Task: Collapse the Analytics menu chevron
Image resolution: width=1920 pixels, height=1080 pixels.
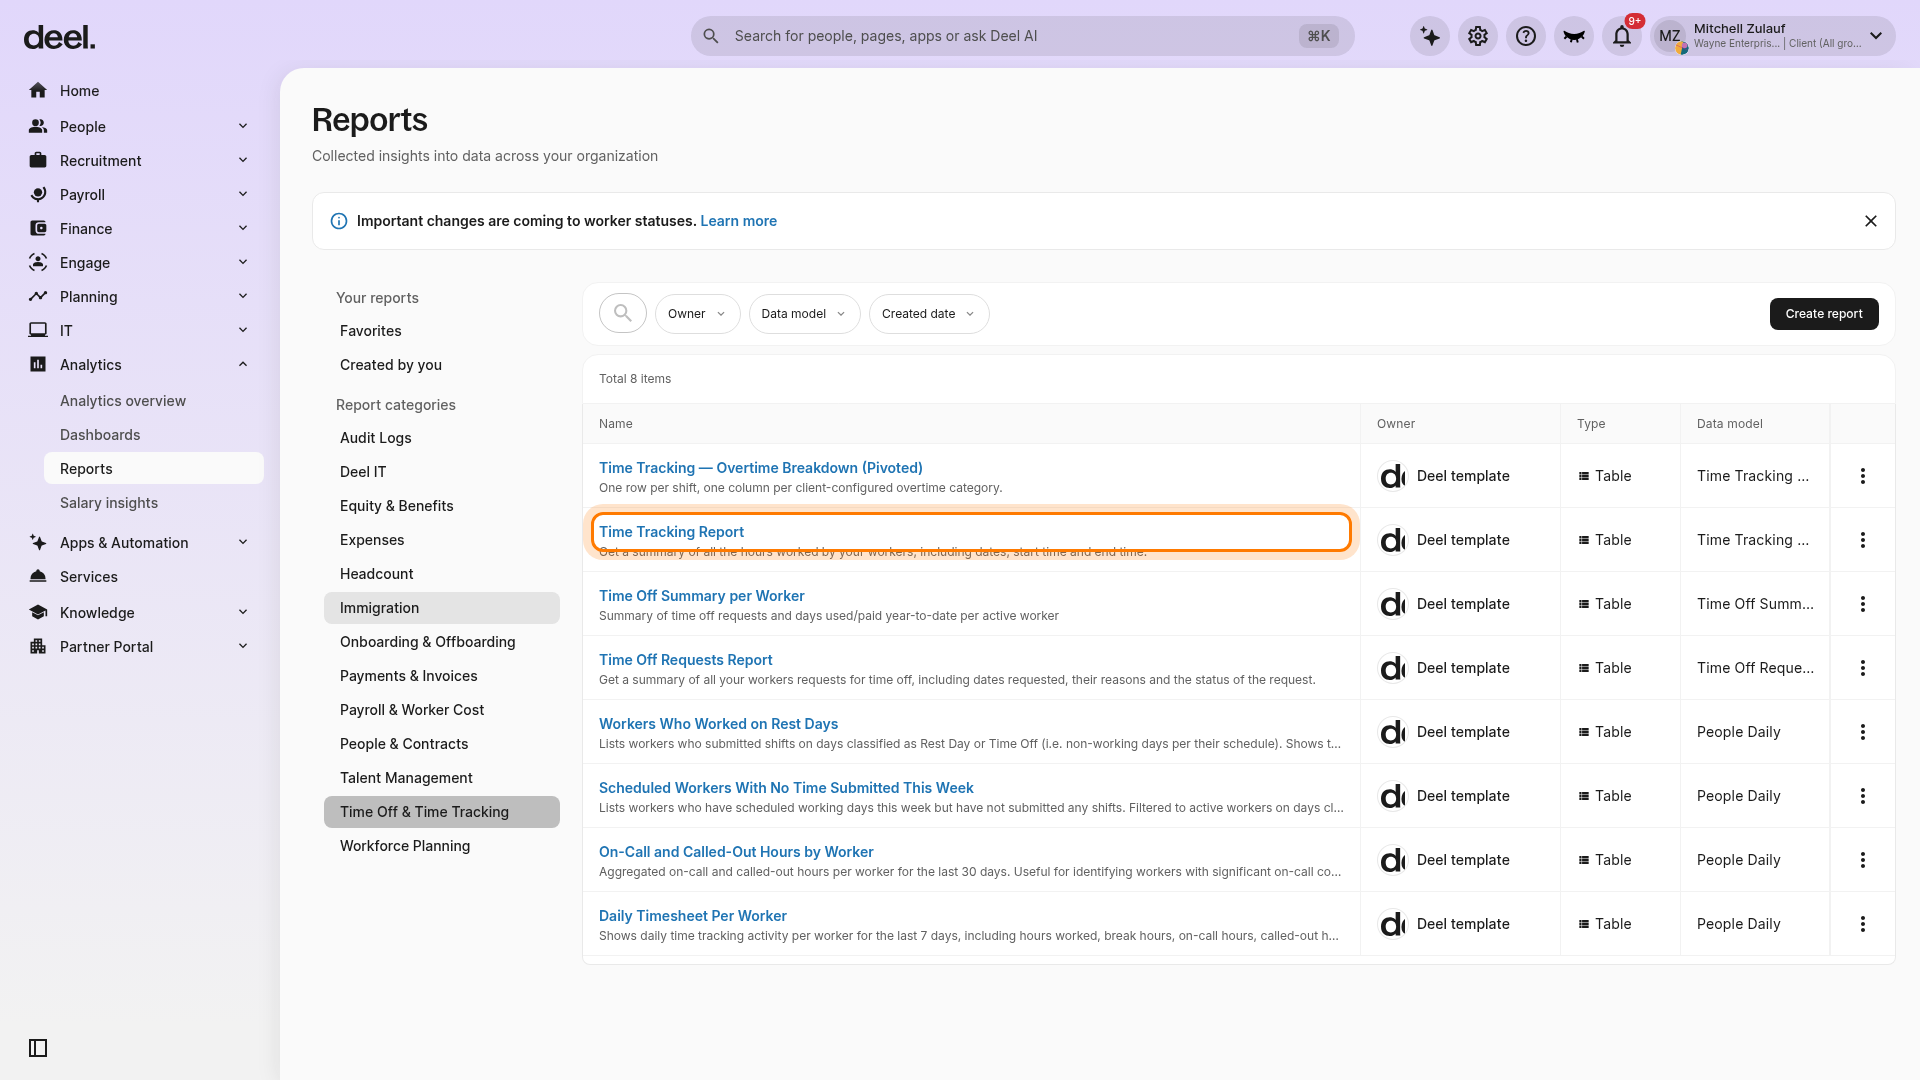Action: pos(243,364)
